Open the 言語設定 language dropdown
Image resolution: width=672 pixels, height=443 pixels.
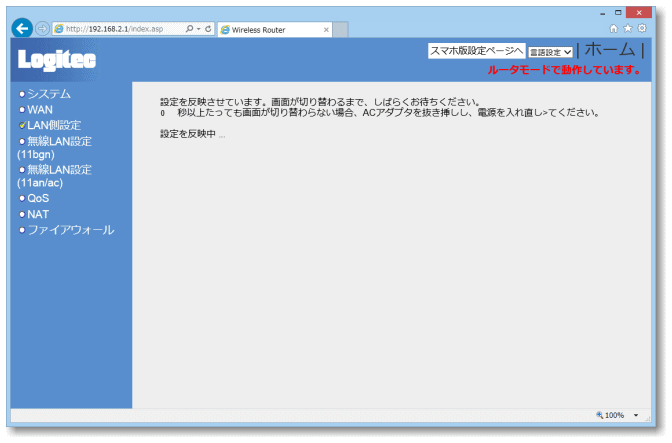click(x=550, y=51)
